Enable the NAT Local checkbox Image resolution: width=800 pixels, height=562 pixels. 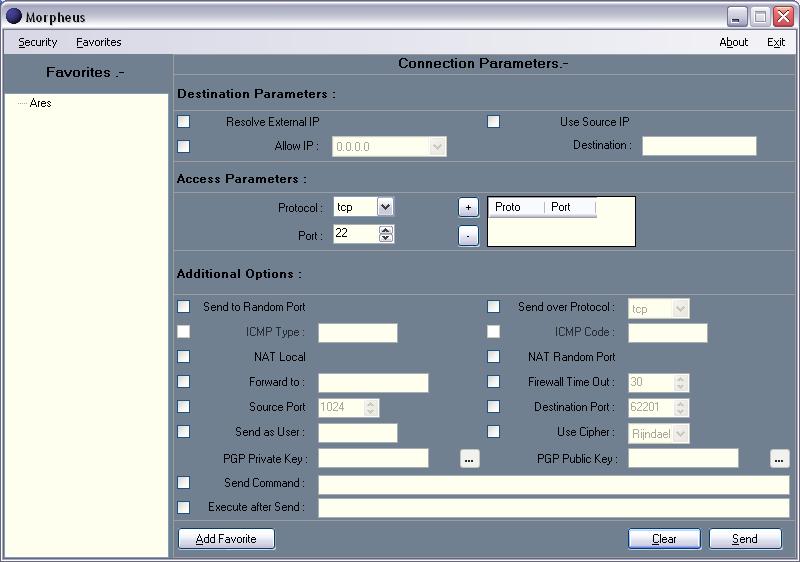[x=184, y=357]
